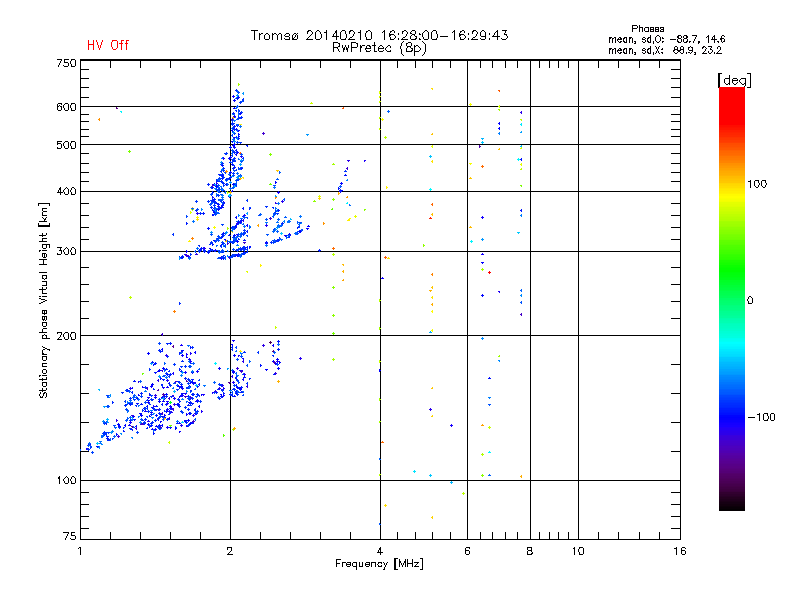Click the x-axis tick label '2'
The image size is (800, 600).
tap(230, 551)
